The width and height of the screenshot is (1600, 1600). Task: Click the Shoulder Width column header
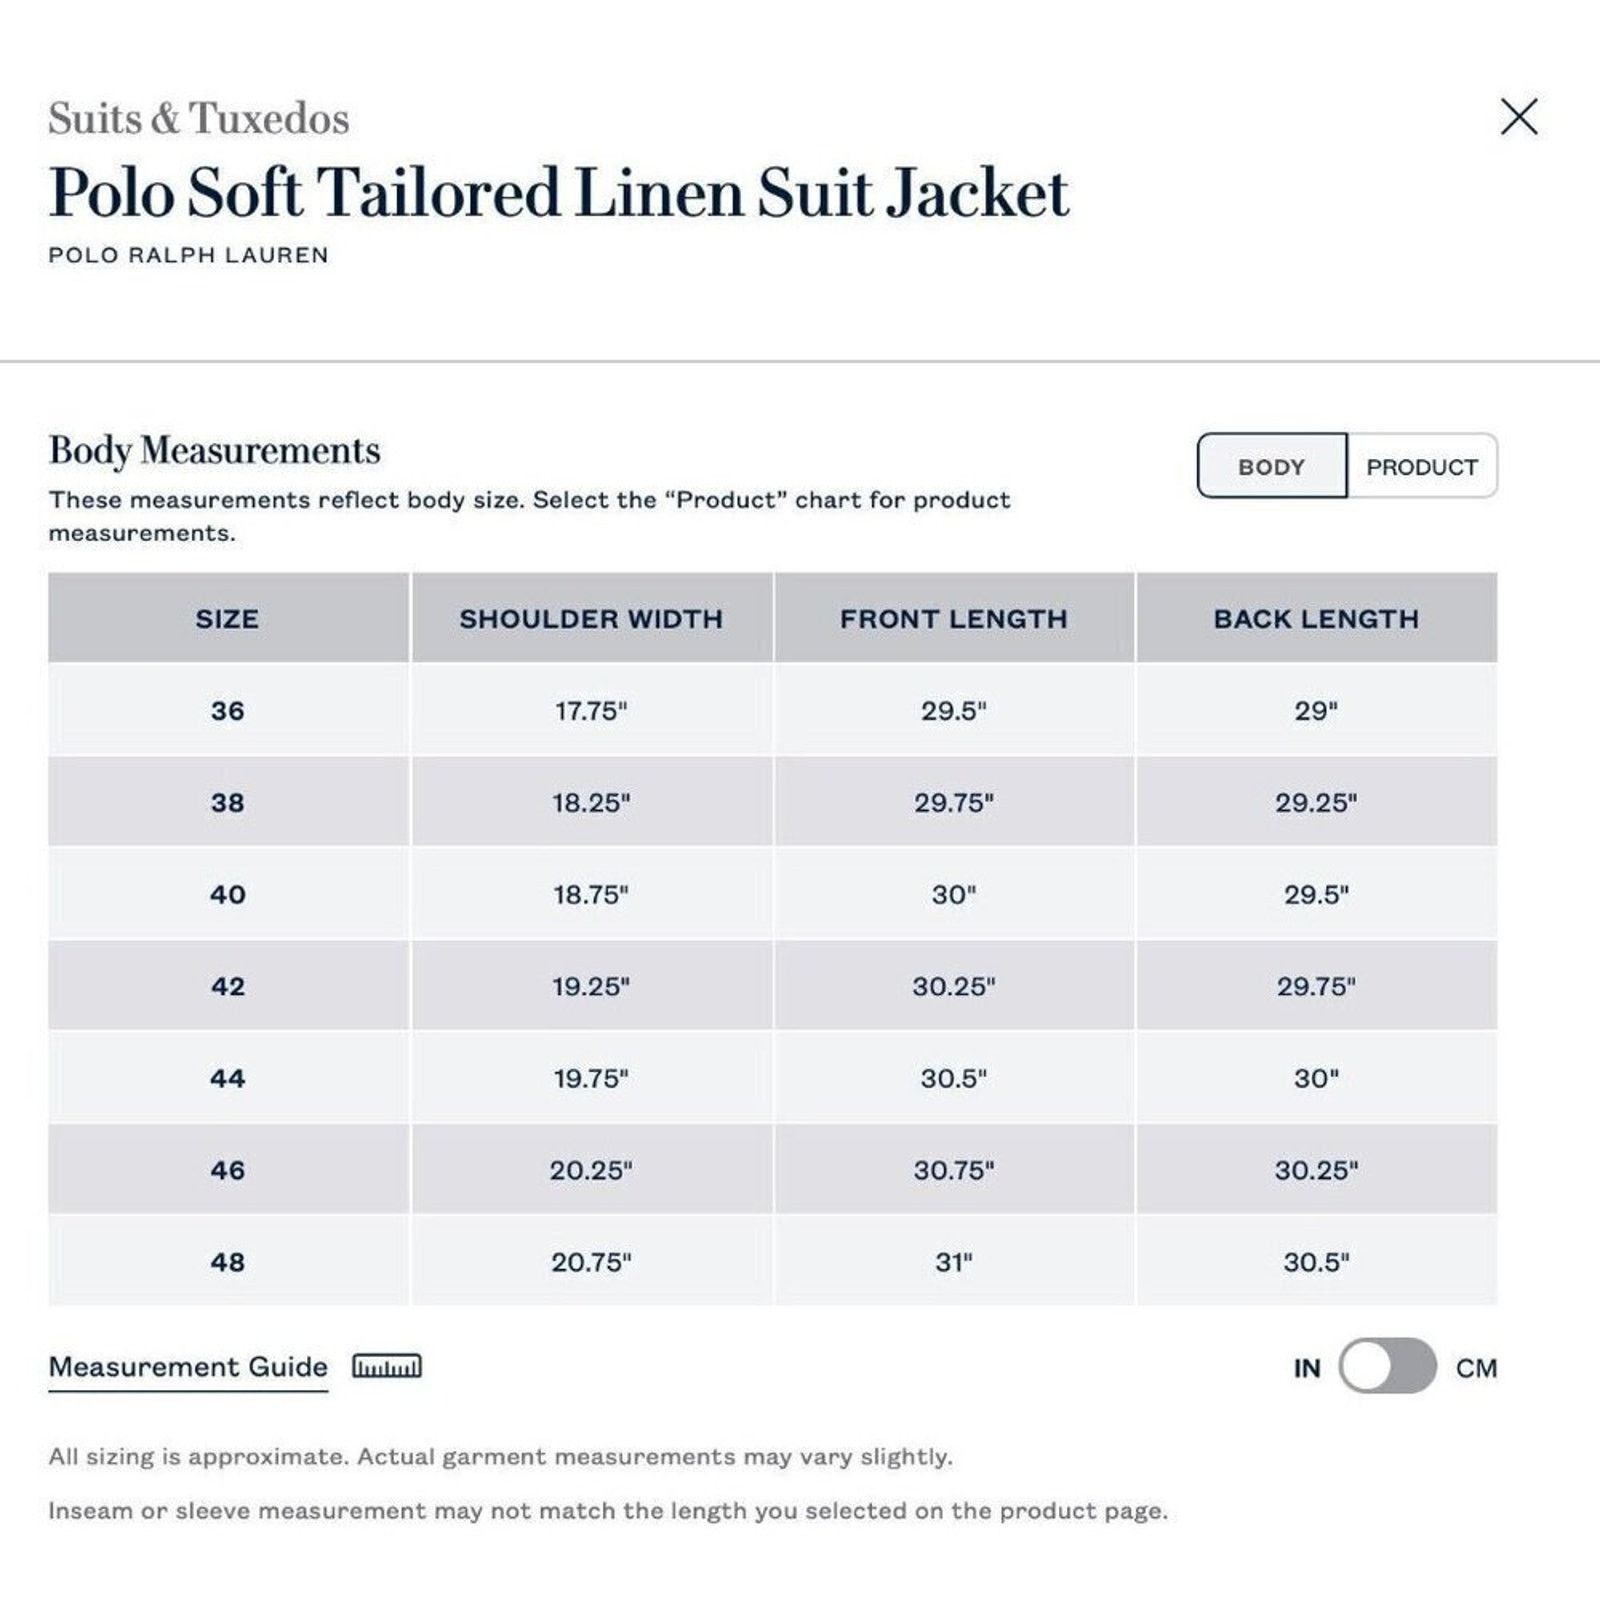point(591,618)
